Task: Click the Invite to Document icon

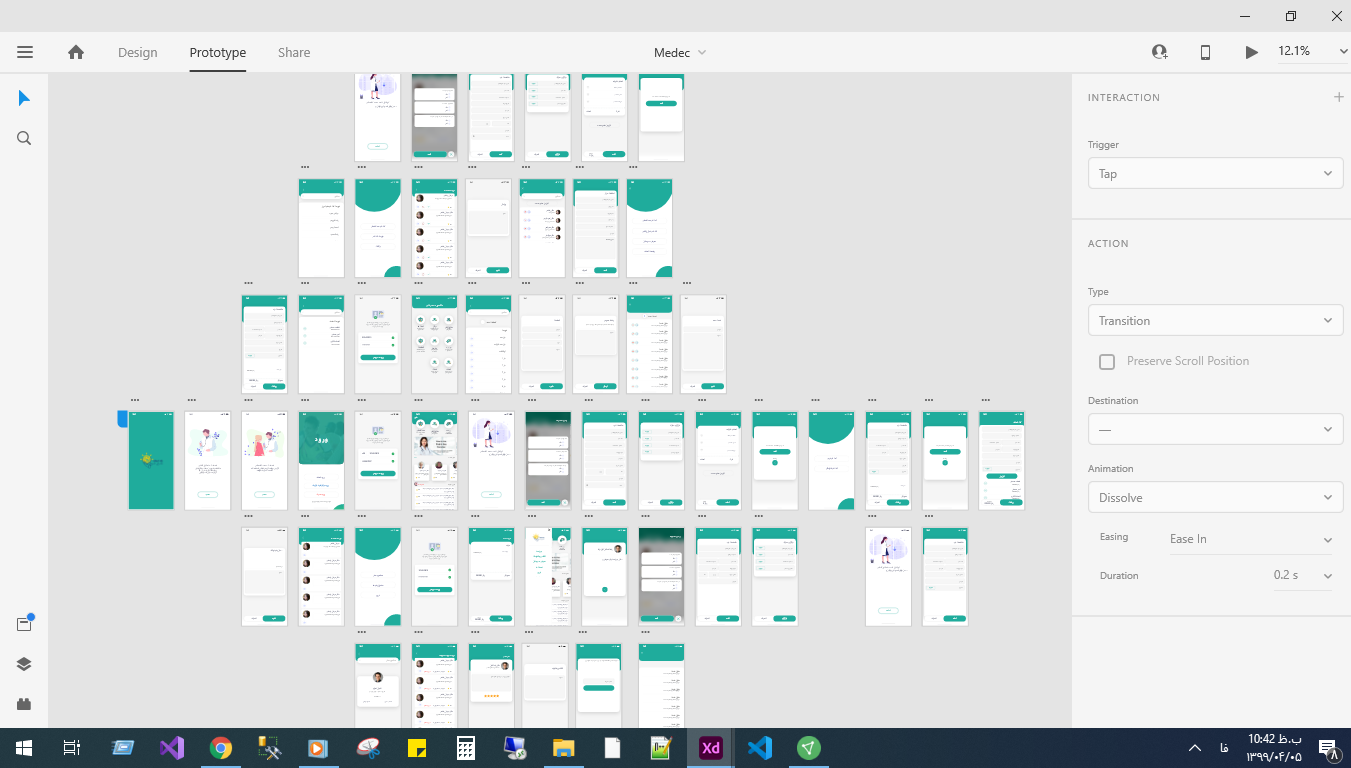Action: tap(1160, 52)
